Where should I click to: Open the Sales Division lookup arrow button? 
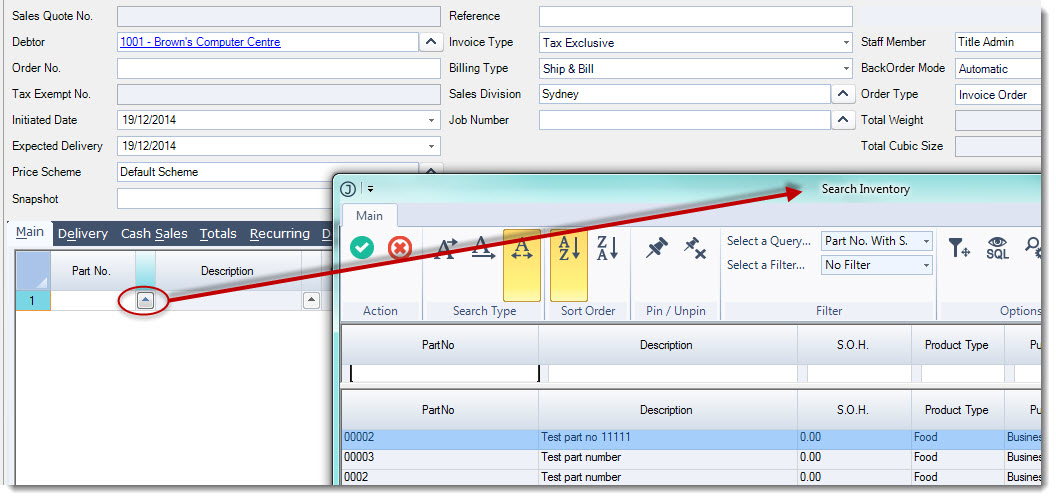(x=842, y=94)
